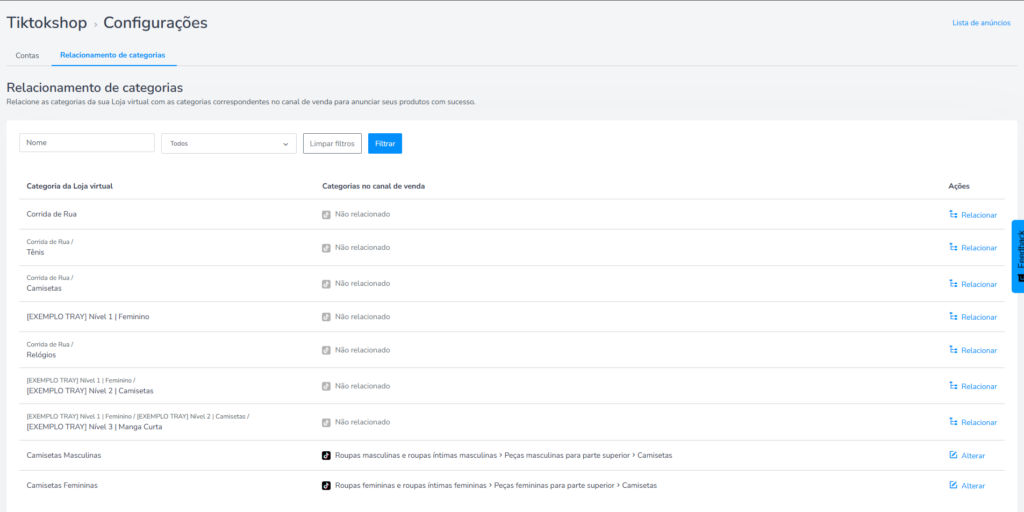Open the Todos filter dropdown
This screenshot has width=1024, height=512.
pos(229,143)
